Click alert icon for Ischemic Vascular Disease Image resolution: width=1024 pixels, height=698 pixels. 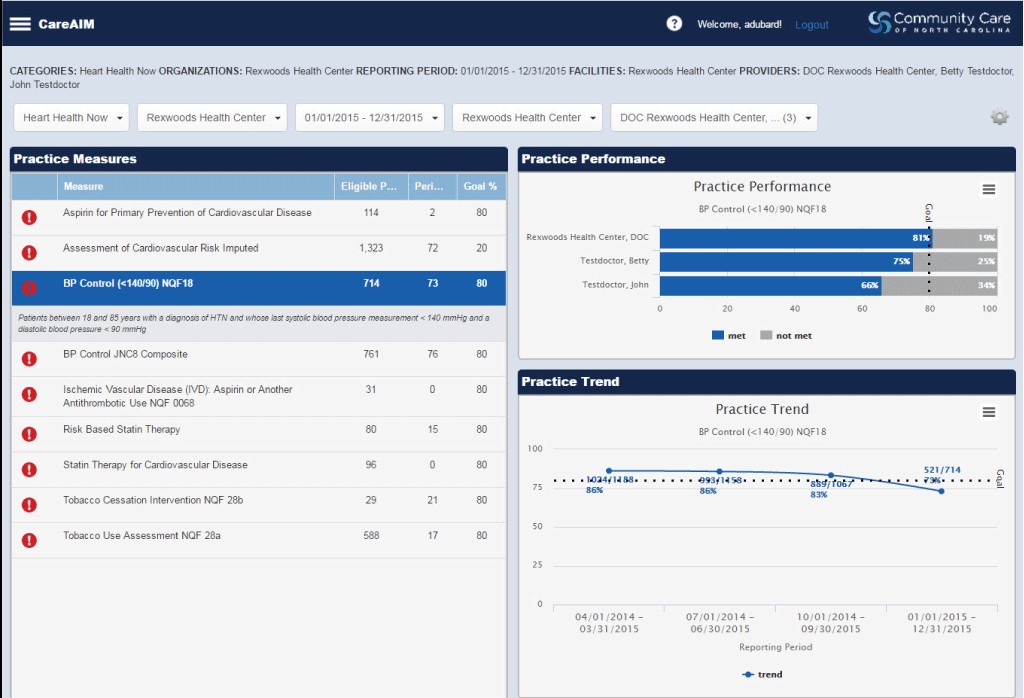29,394
